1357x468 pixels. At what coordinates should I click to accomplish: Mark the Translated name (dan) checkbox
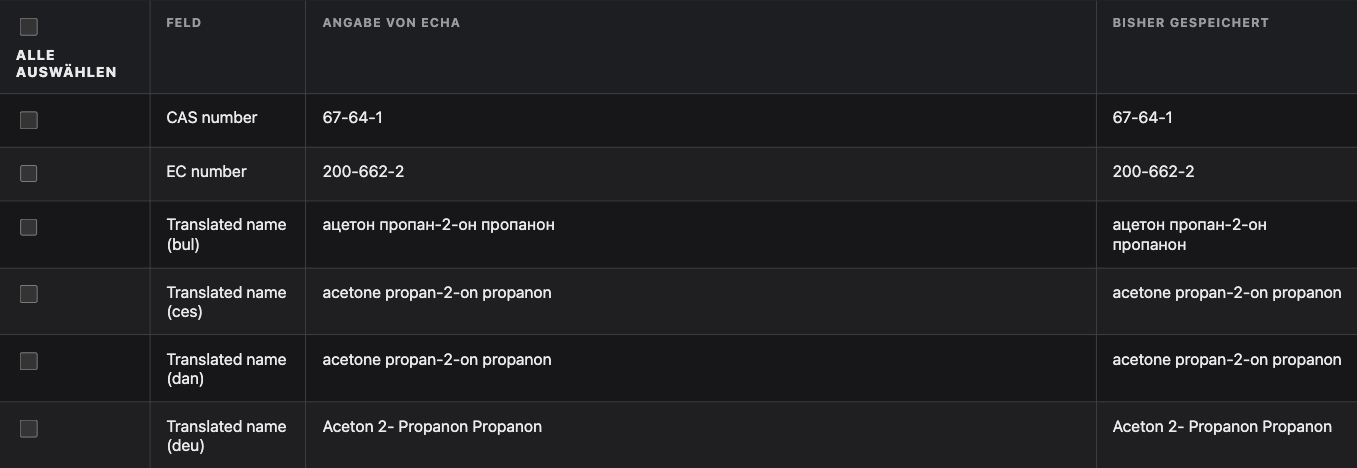[x=29, y=361]
